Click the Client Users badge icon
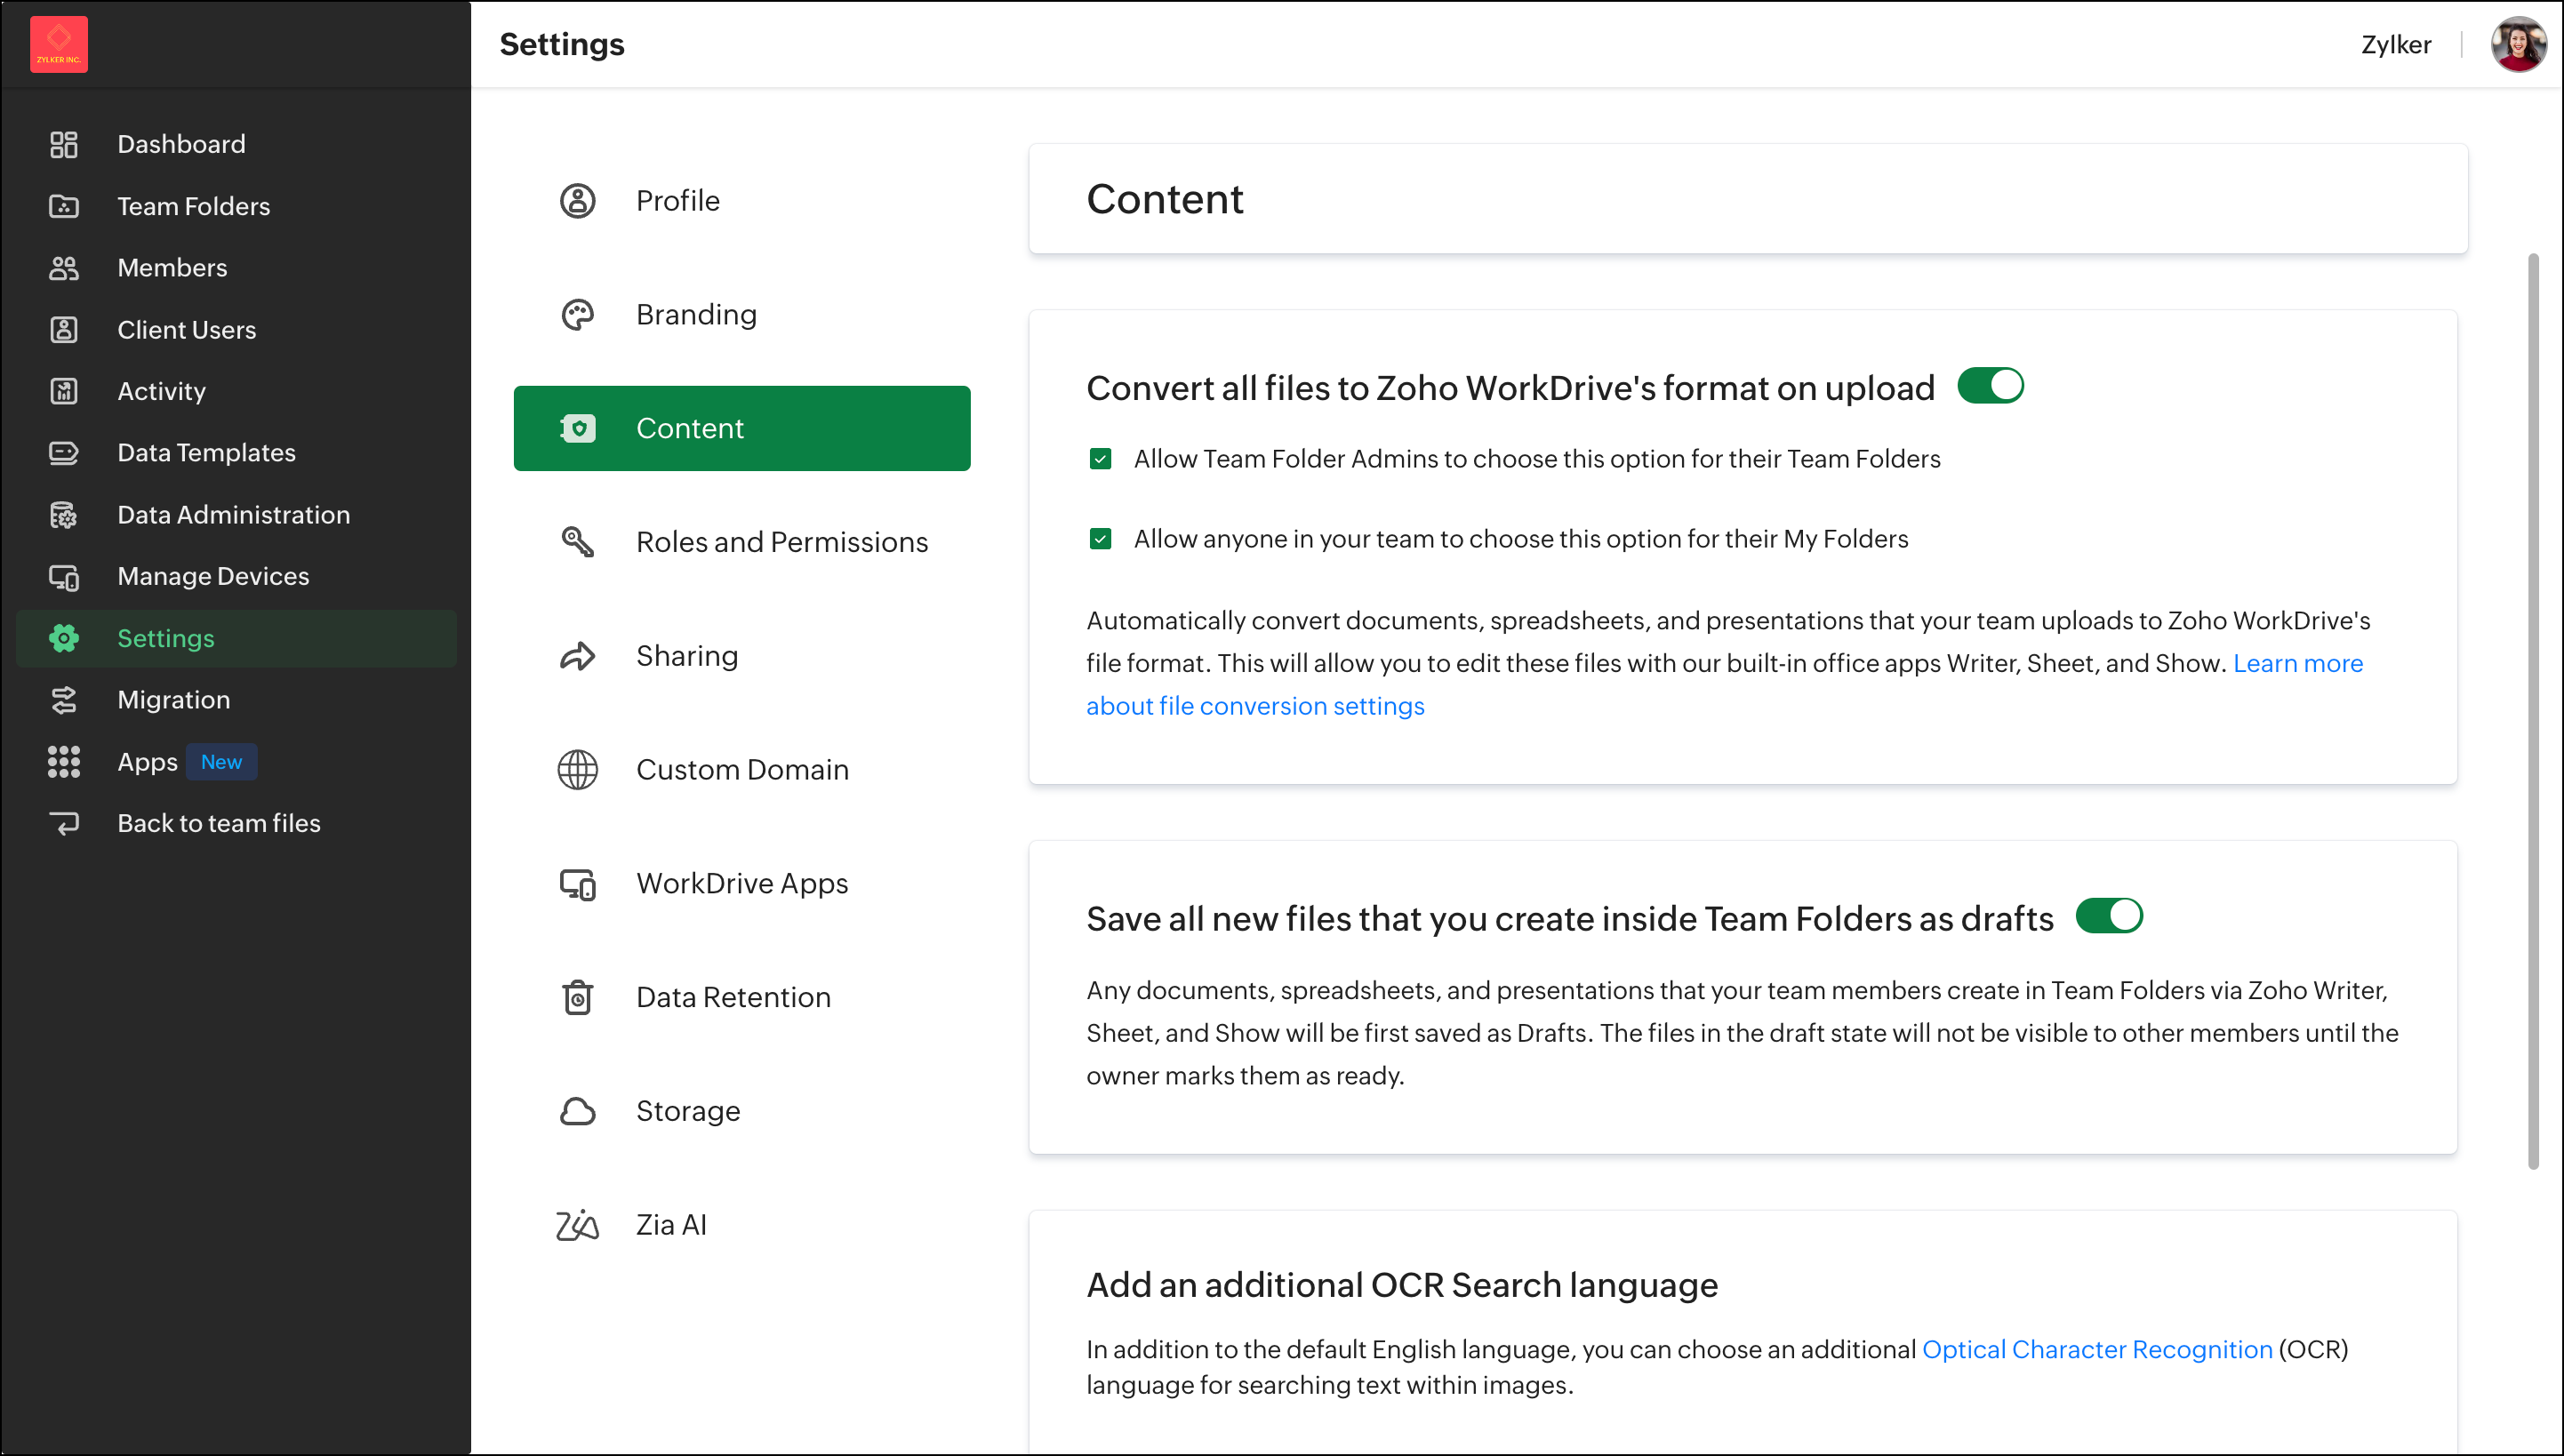The width and height of the screenshot is (2564, 1456). [x=64, y=329]
